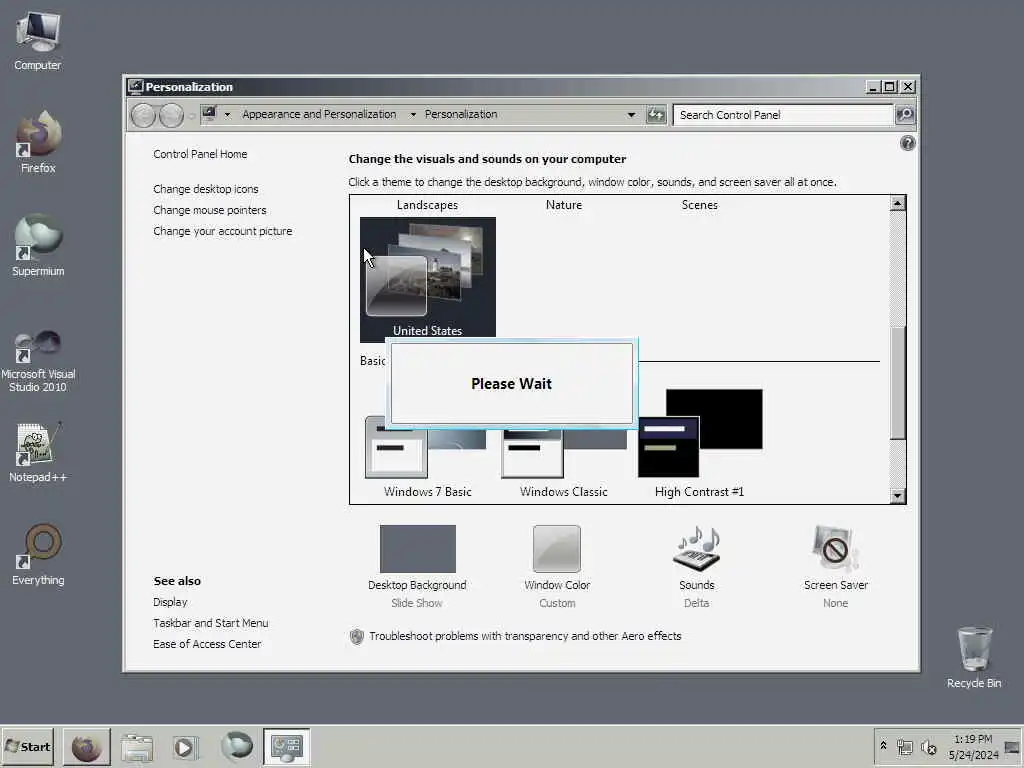Click Troubleshoot problems with transparency link
Viewport: 1024px width, 768px height.
525,636
